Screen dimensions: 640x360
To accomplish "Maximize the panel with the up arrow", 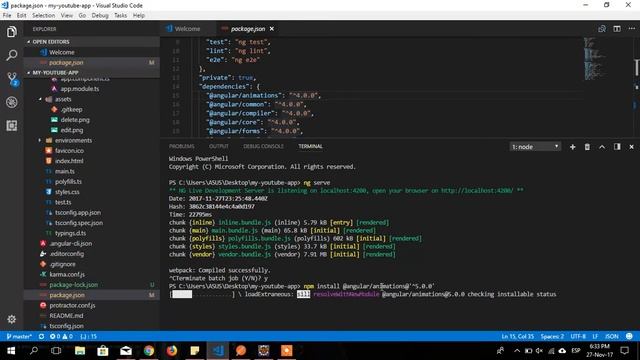I will 602,147.
